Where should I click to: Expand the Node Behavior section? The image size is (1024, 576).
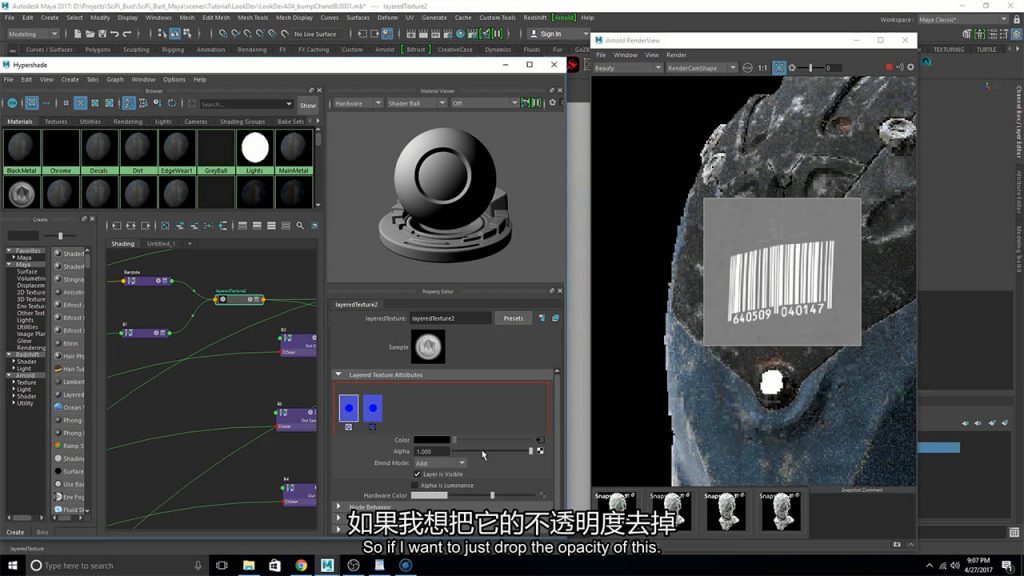(338, 507)
